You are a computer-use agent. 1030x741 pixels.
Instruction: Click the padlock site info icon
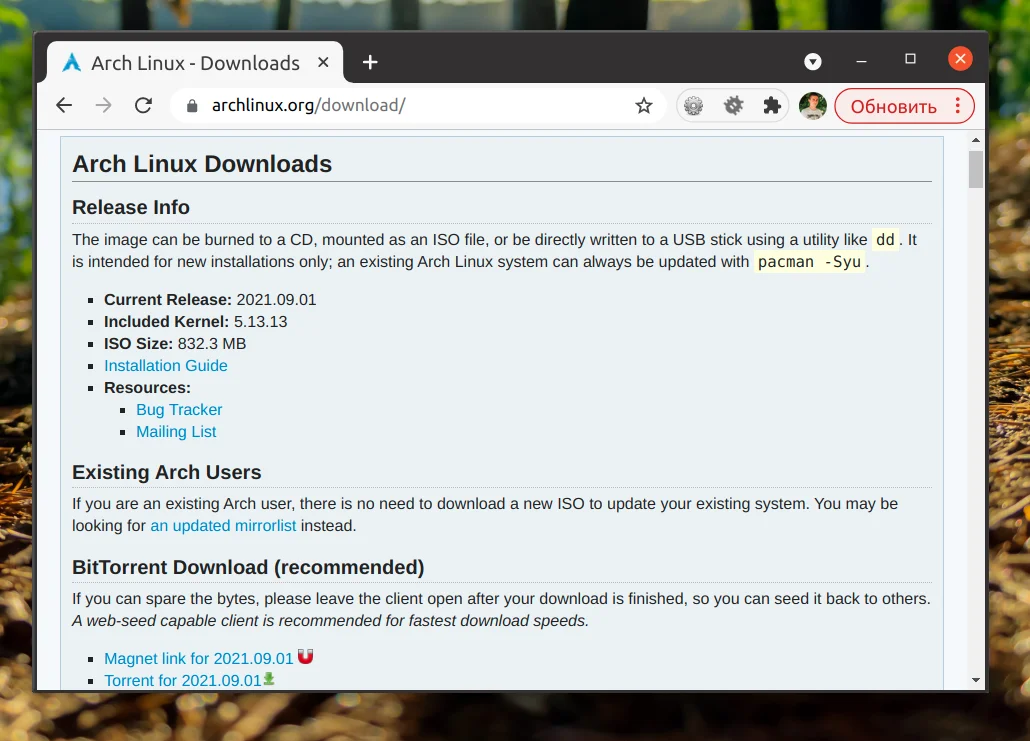192,106
